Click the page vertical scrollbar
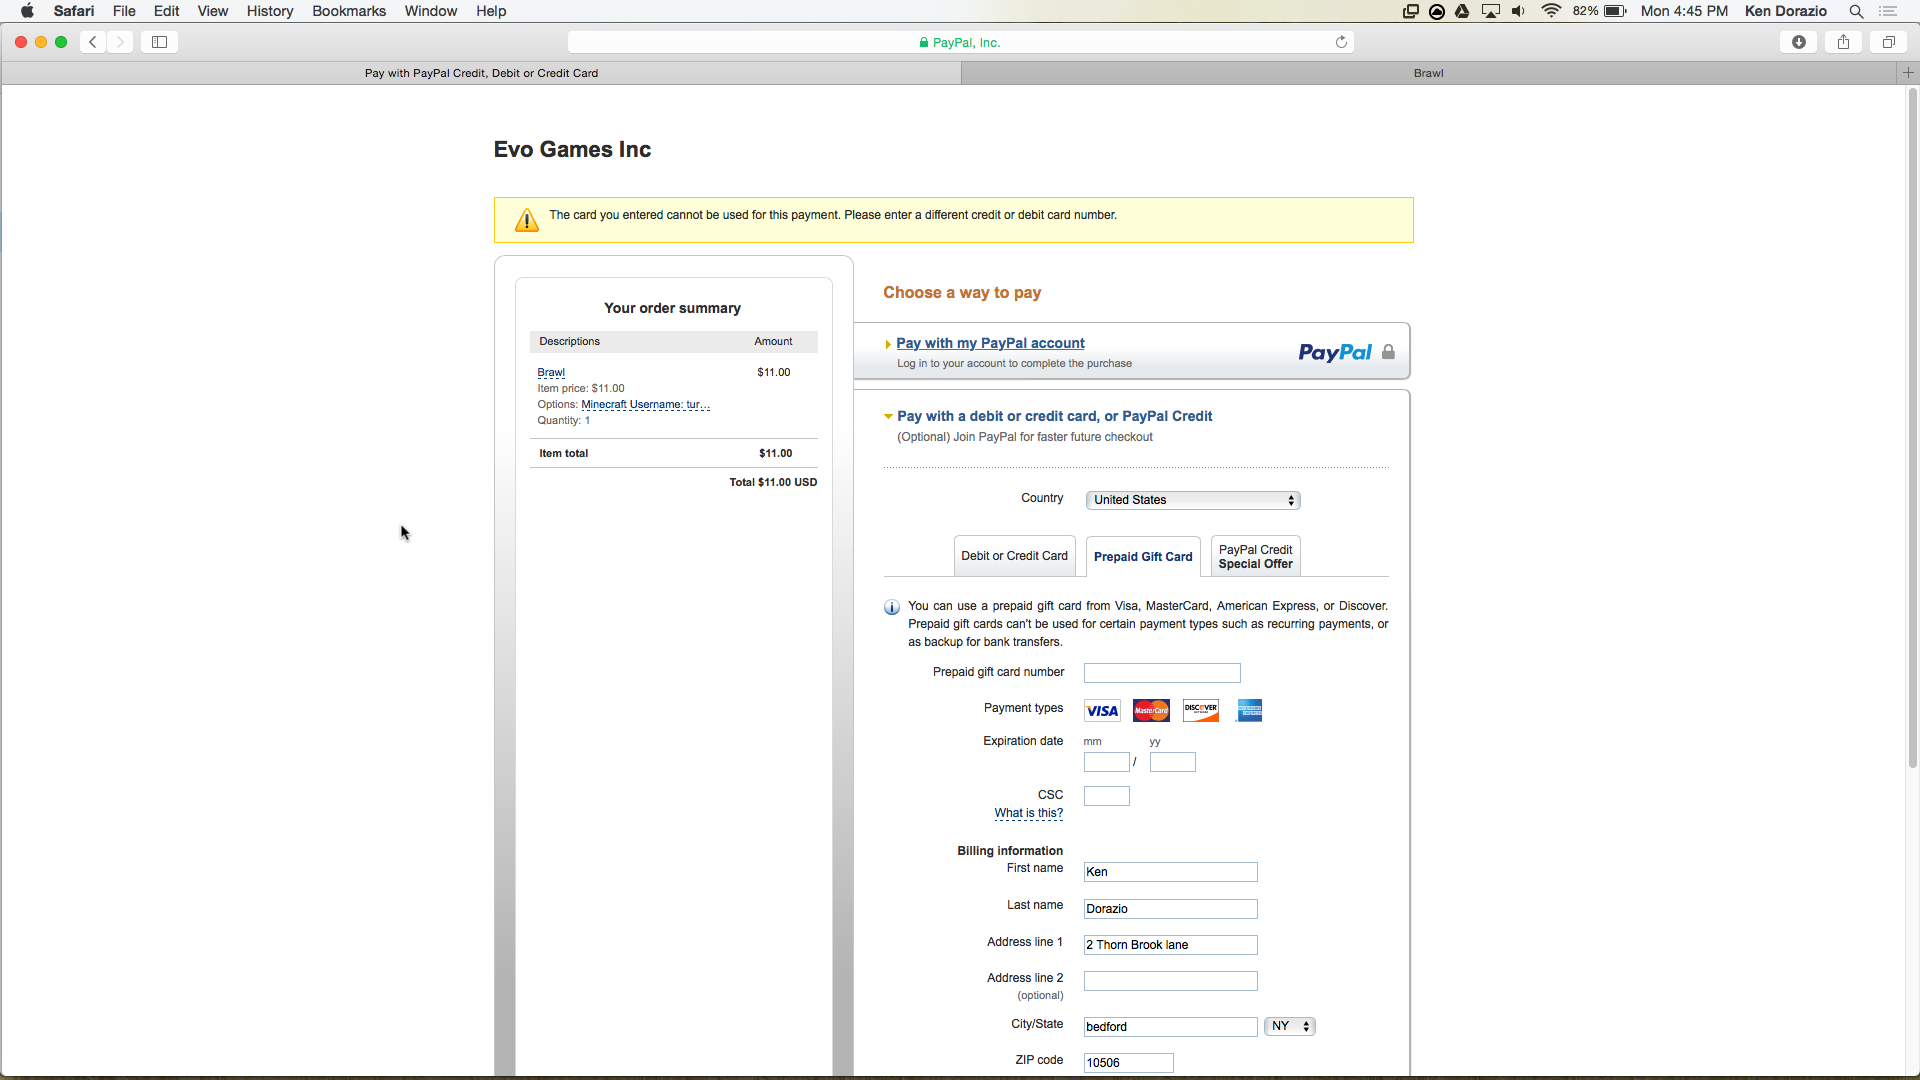 click(1912, 430)
